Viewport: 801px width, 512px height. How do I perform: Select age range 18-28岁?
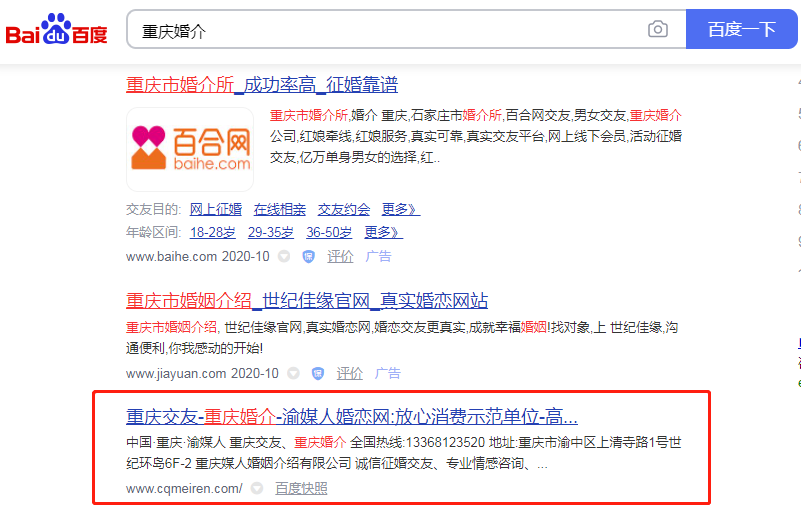(213, 232)
